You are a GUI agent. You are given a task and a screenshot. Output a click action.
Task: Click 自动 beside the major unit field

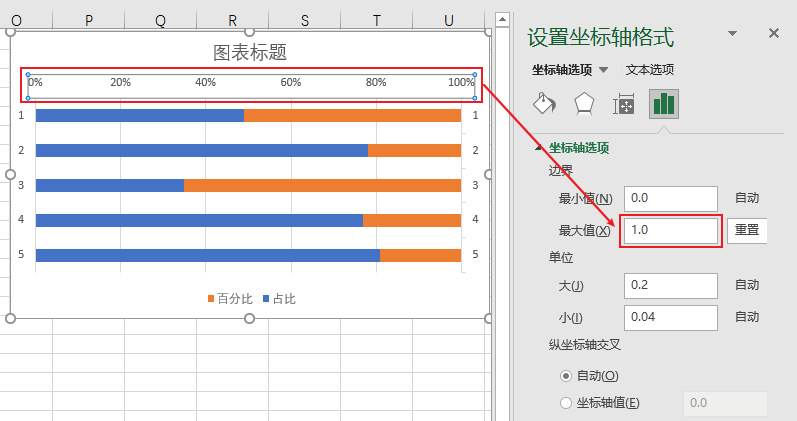click(x=747, y=285)
